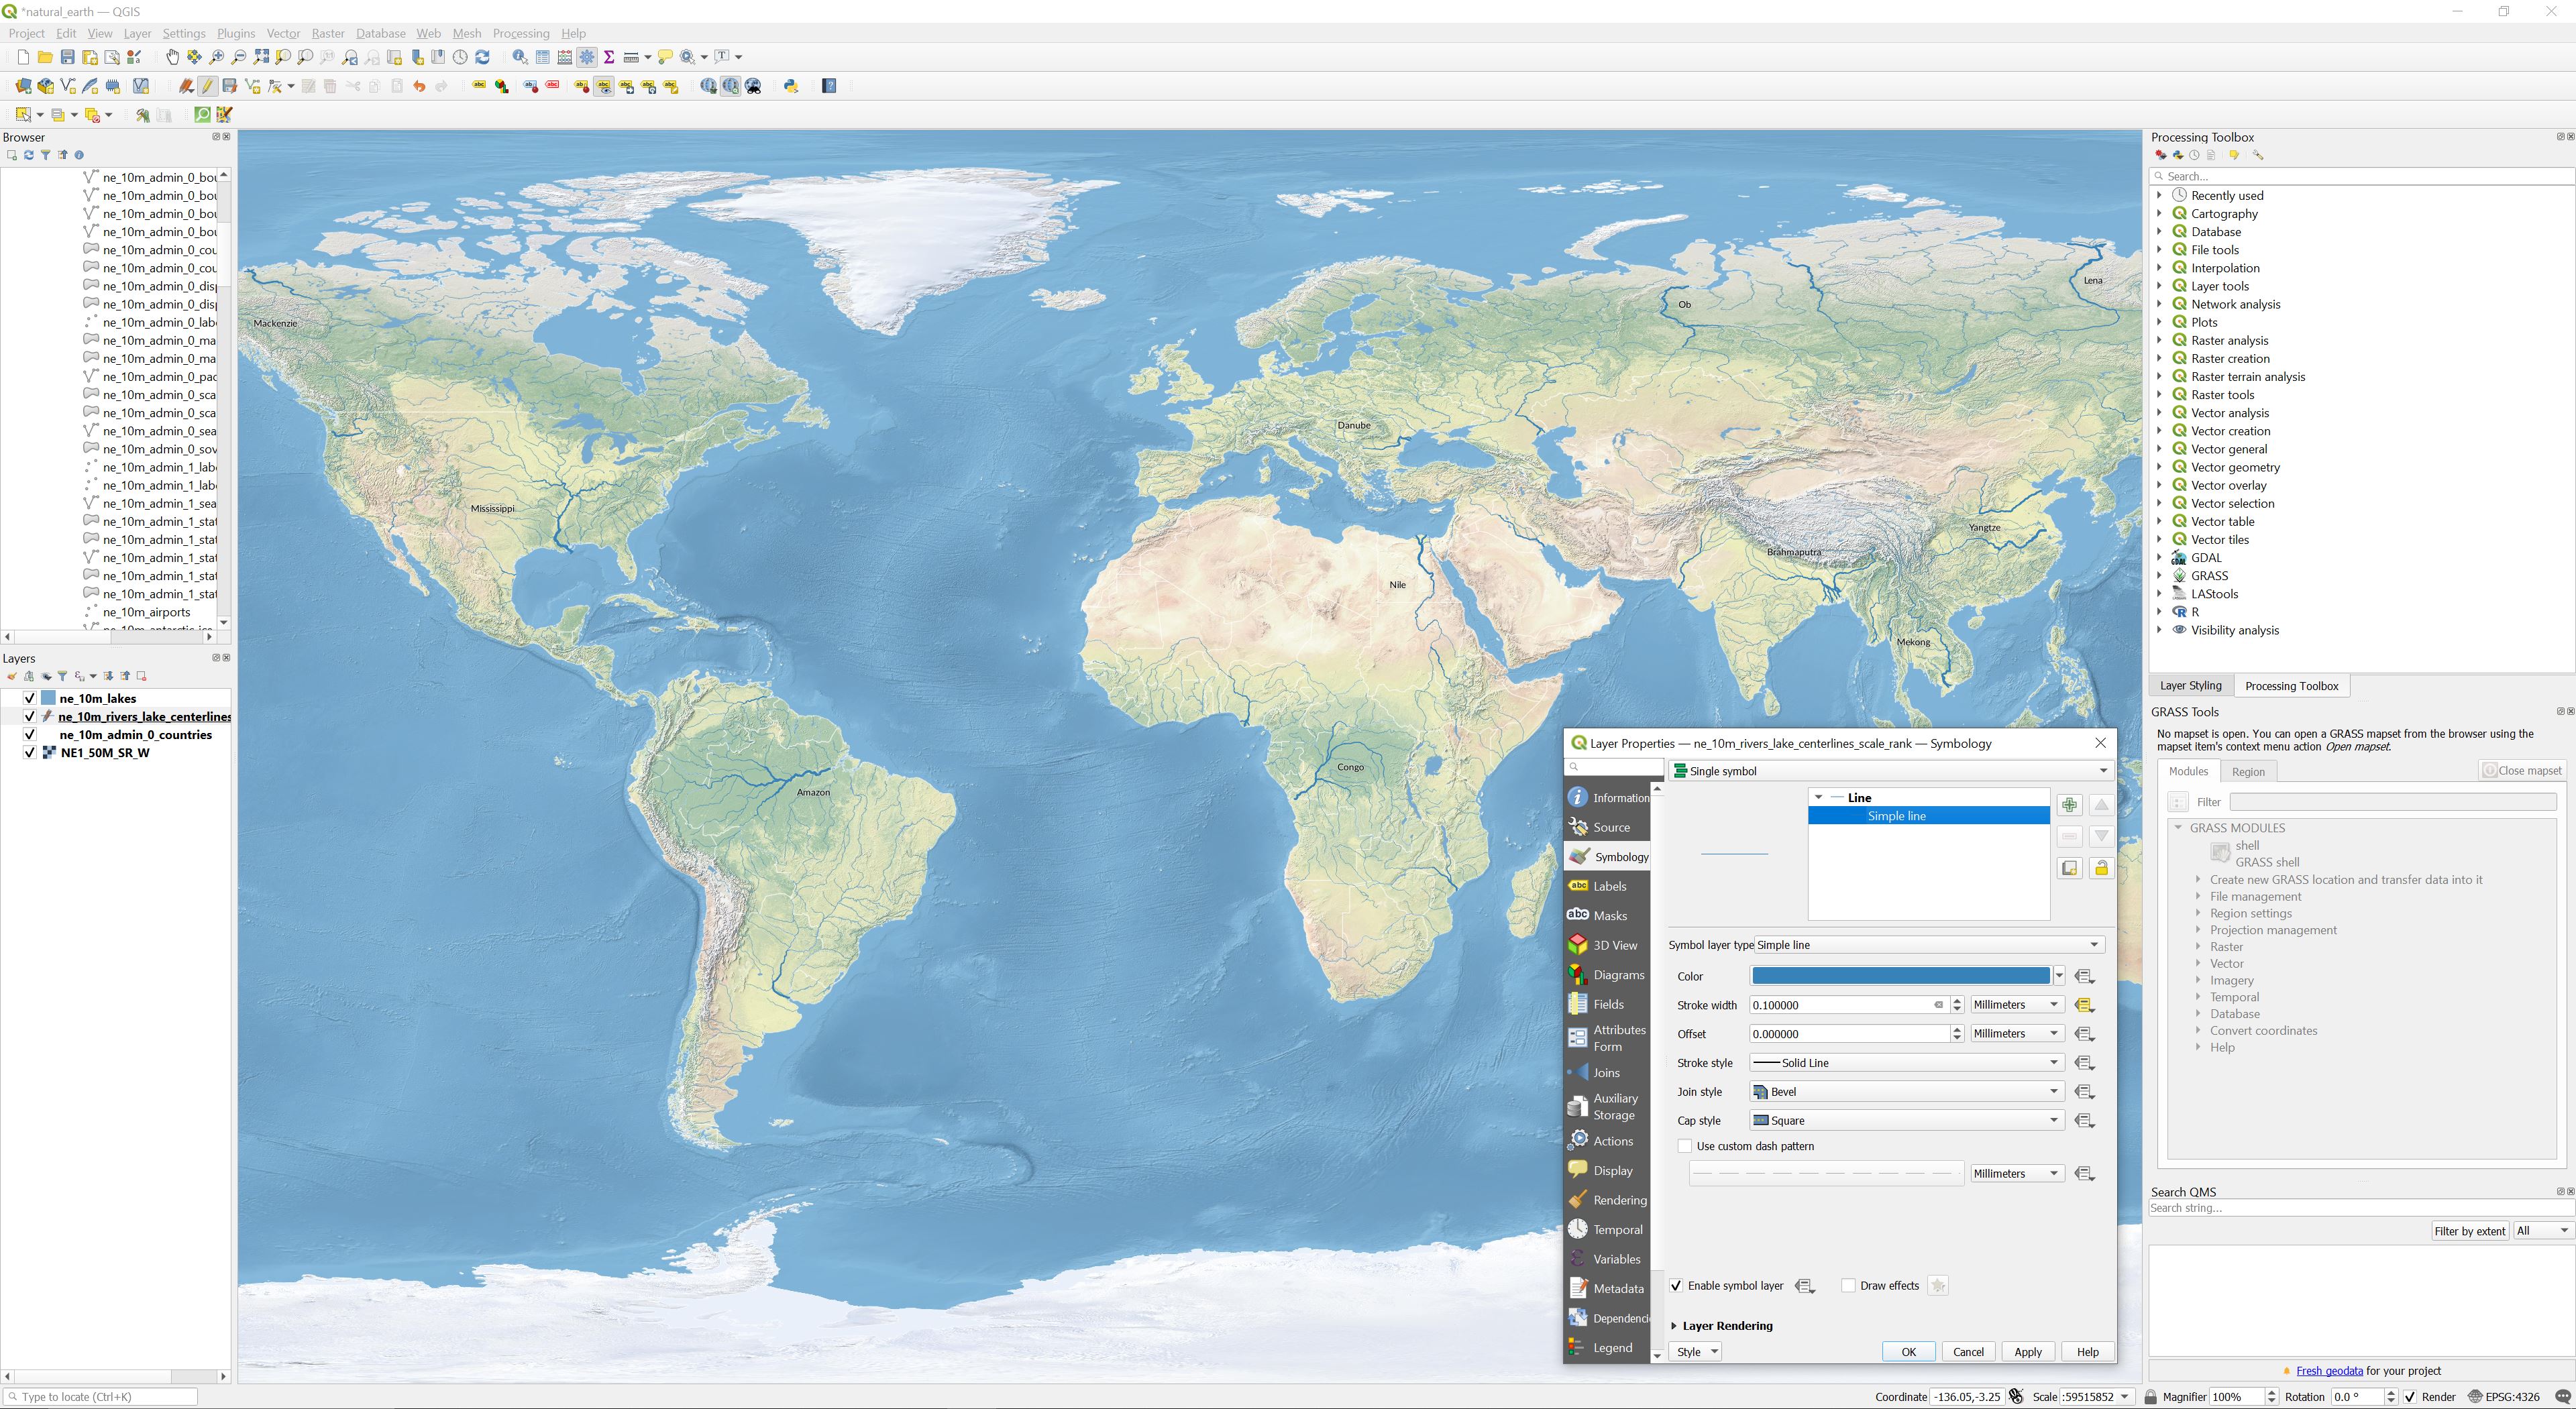Open the Raster menu
The image size is (2576, 1409).
pyautogui.click(x=327, y=33)
